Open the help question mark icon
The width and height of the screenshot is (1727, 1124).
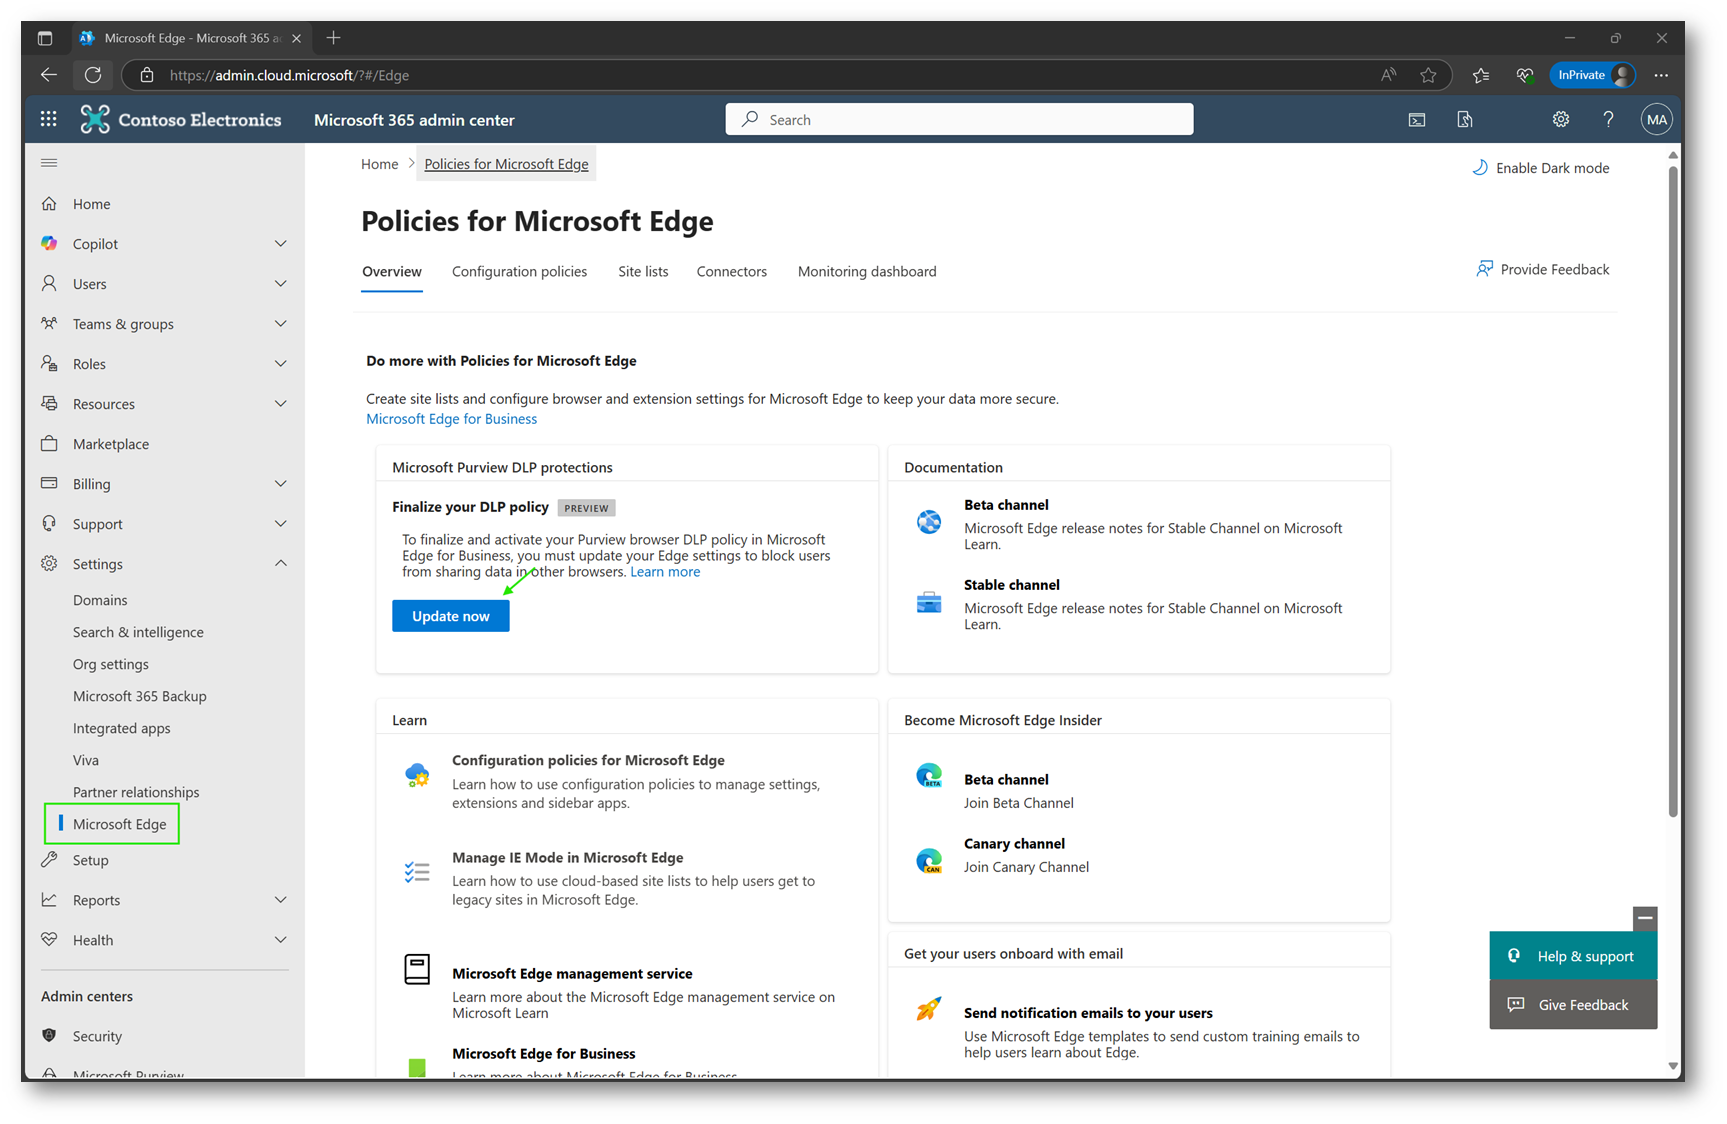click(x=1608, y=120)
